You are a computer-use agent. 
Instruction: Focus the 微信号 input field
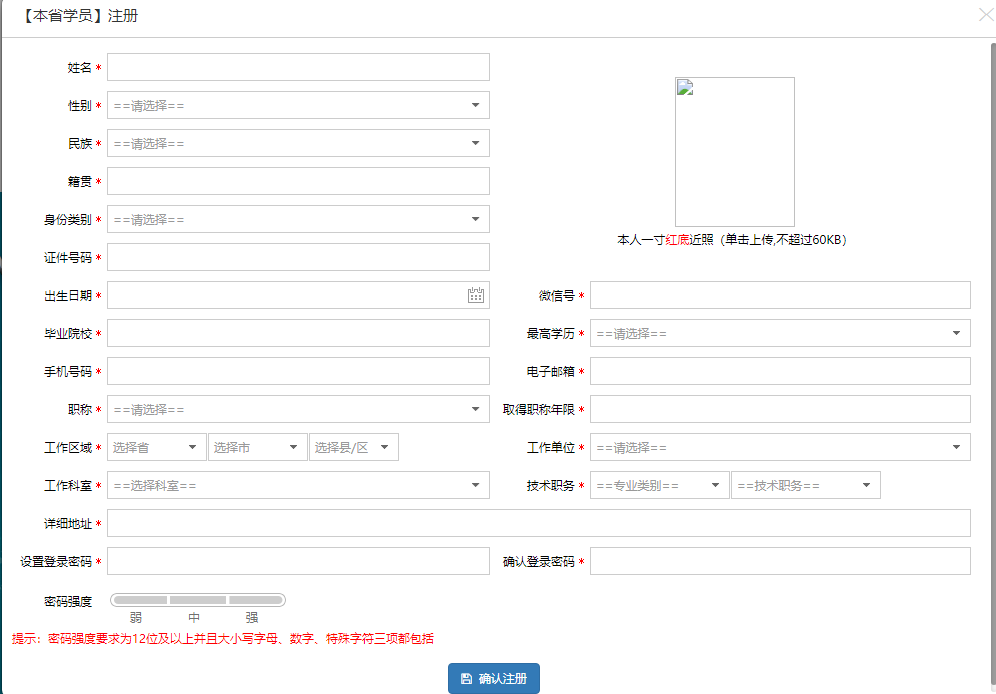click(780, 295)
